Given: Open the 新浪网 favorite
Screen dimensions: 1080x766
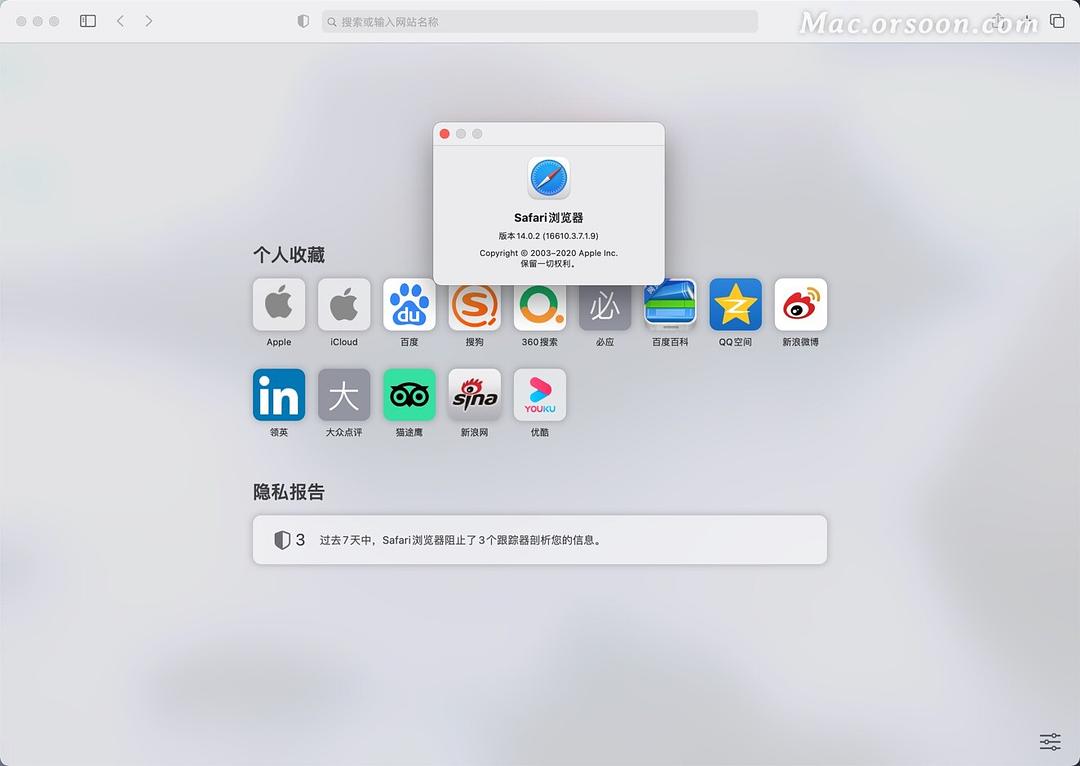Looking at the screenshot, I should coord(475,395).
